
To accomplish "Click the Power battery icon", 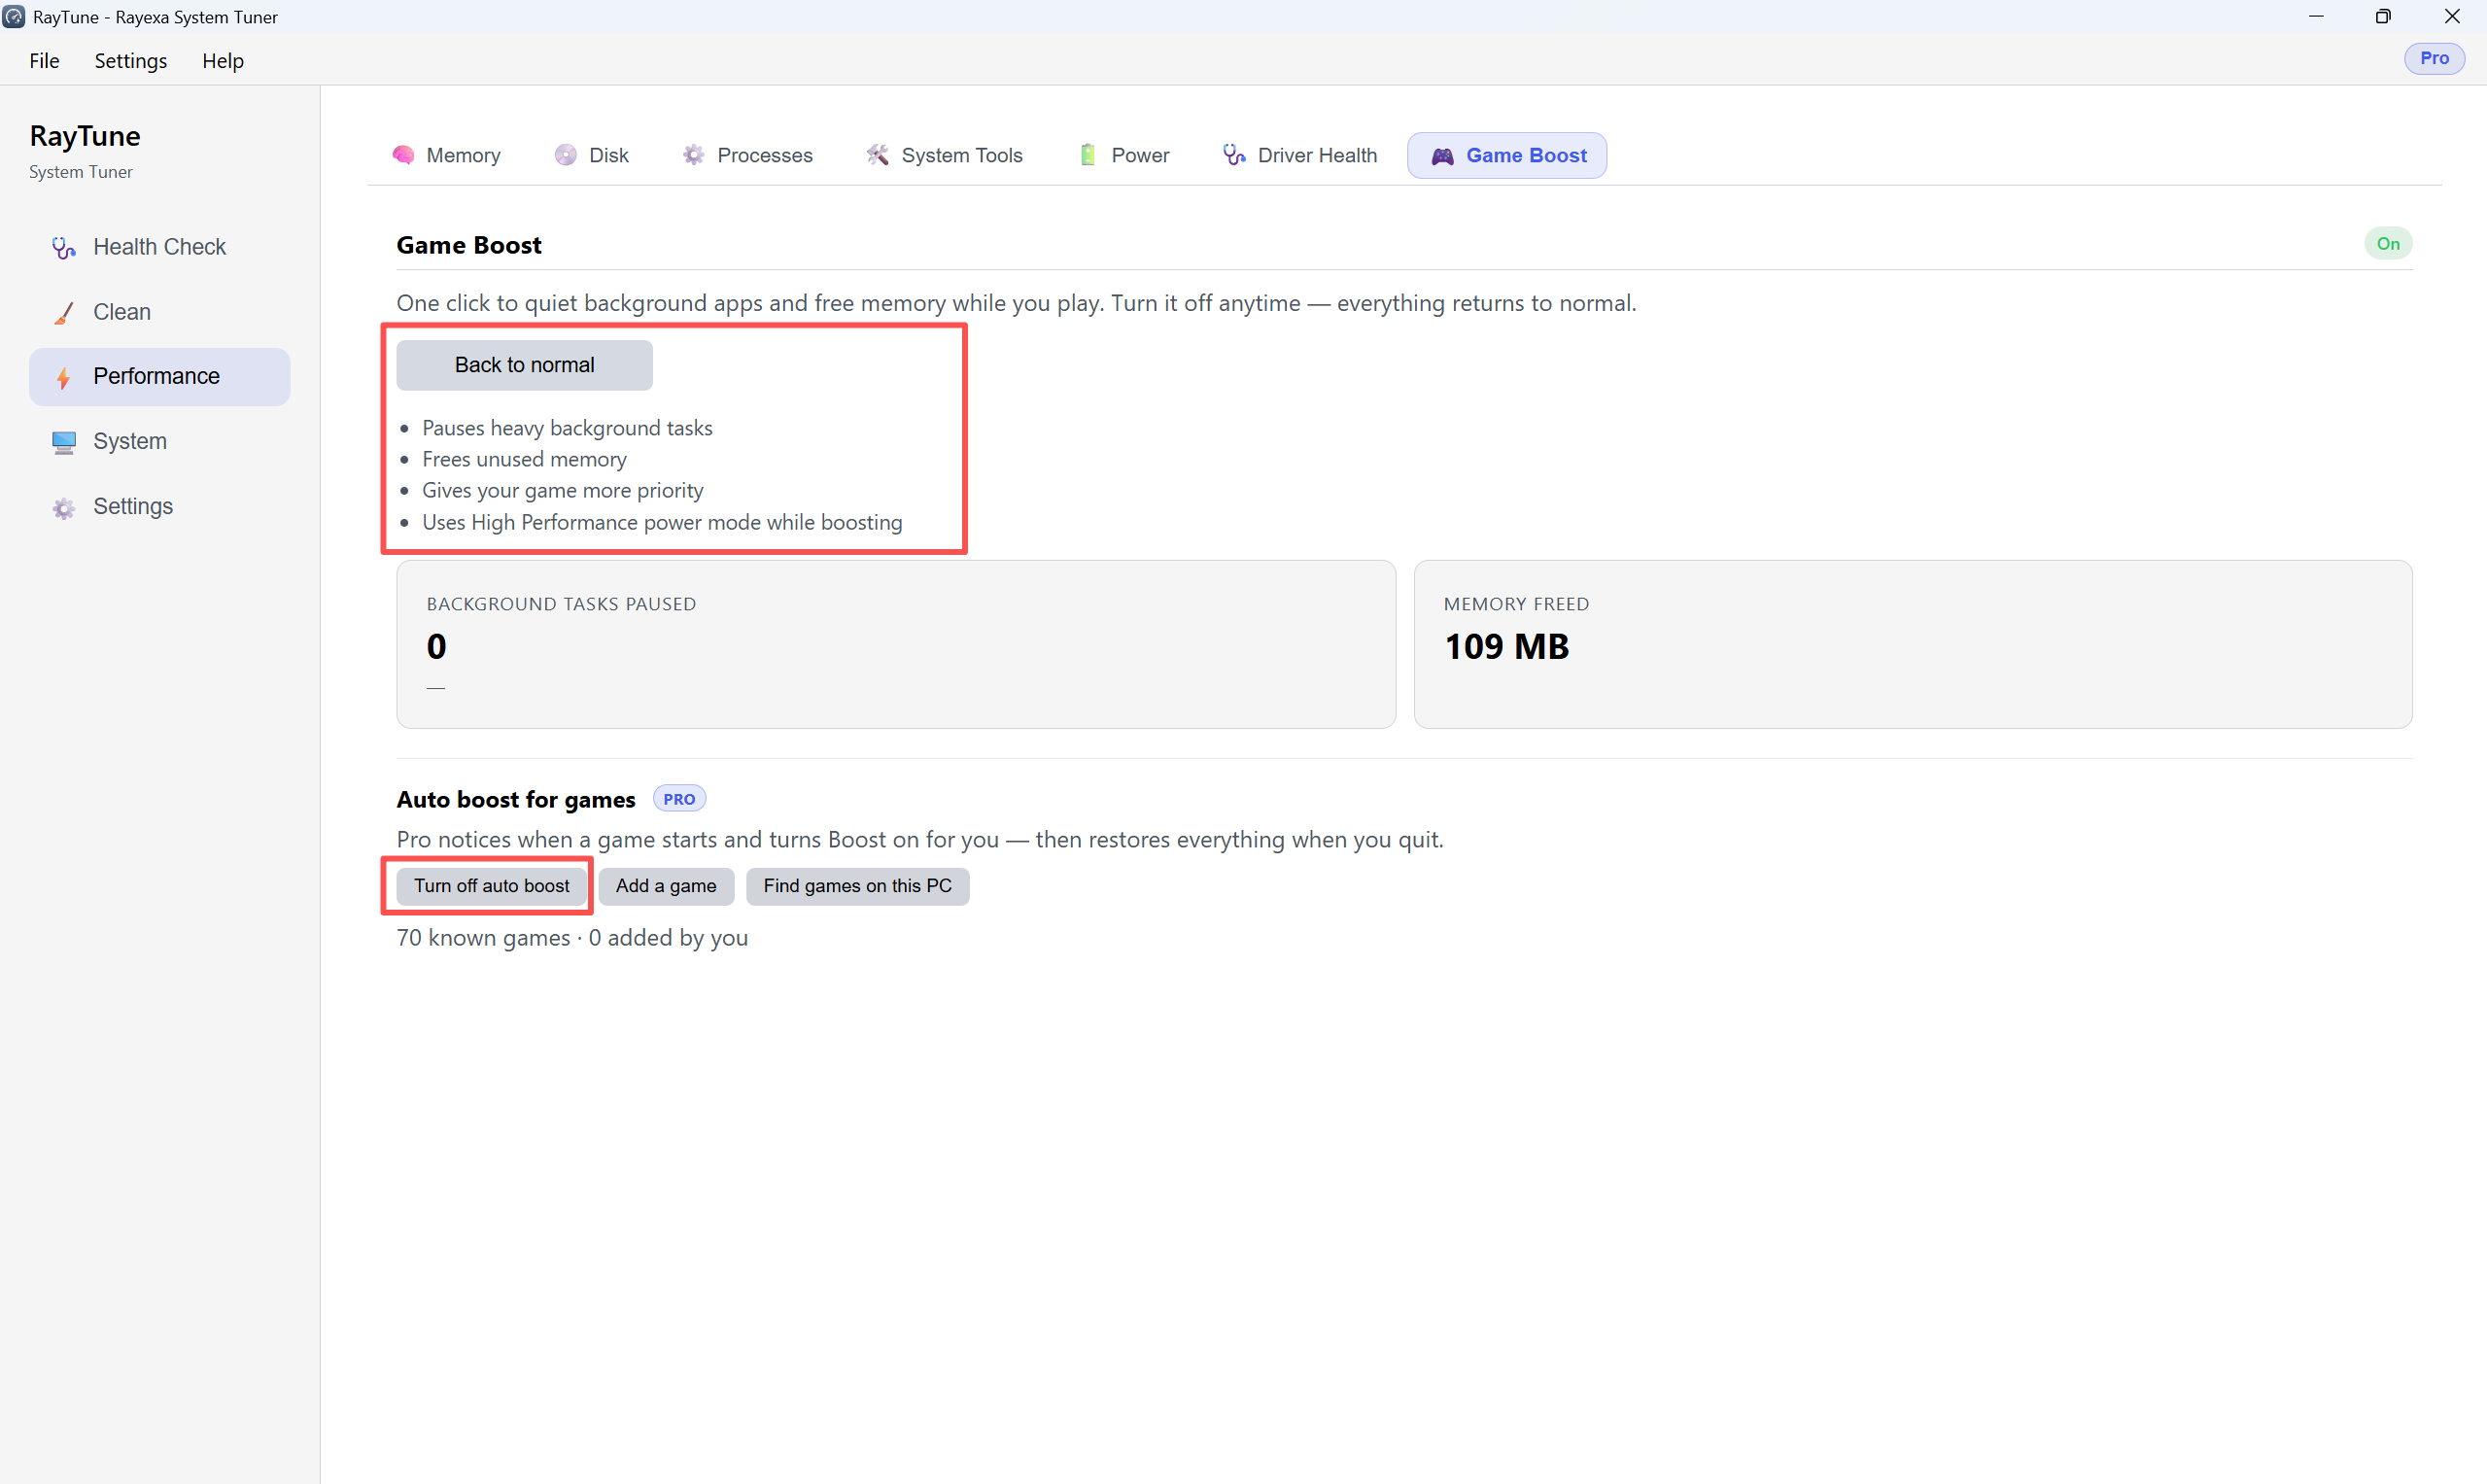I will click(x=1088, y=155).
